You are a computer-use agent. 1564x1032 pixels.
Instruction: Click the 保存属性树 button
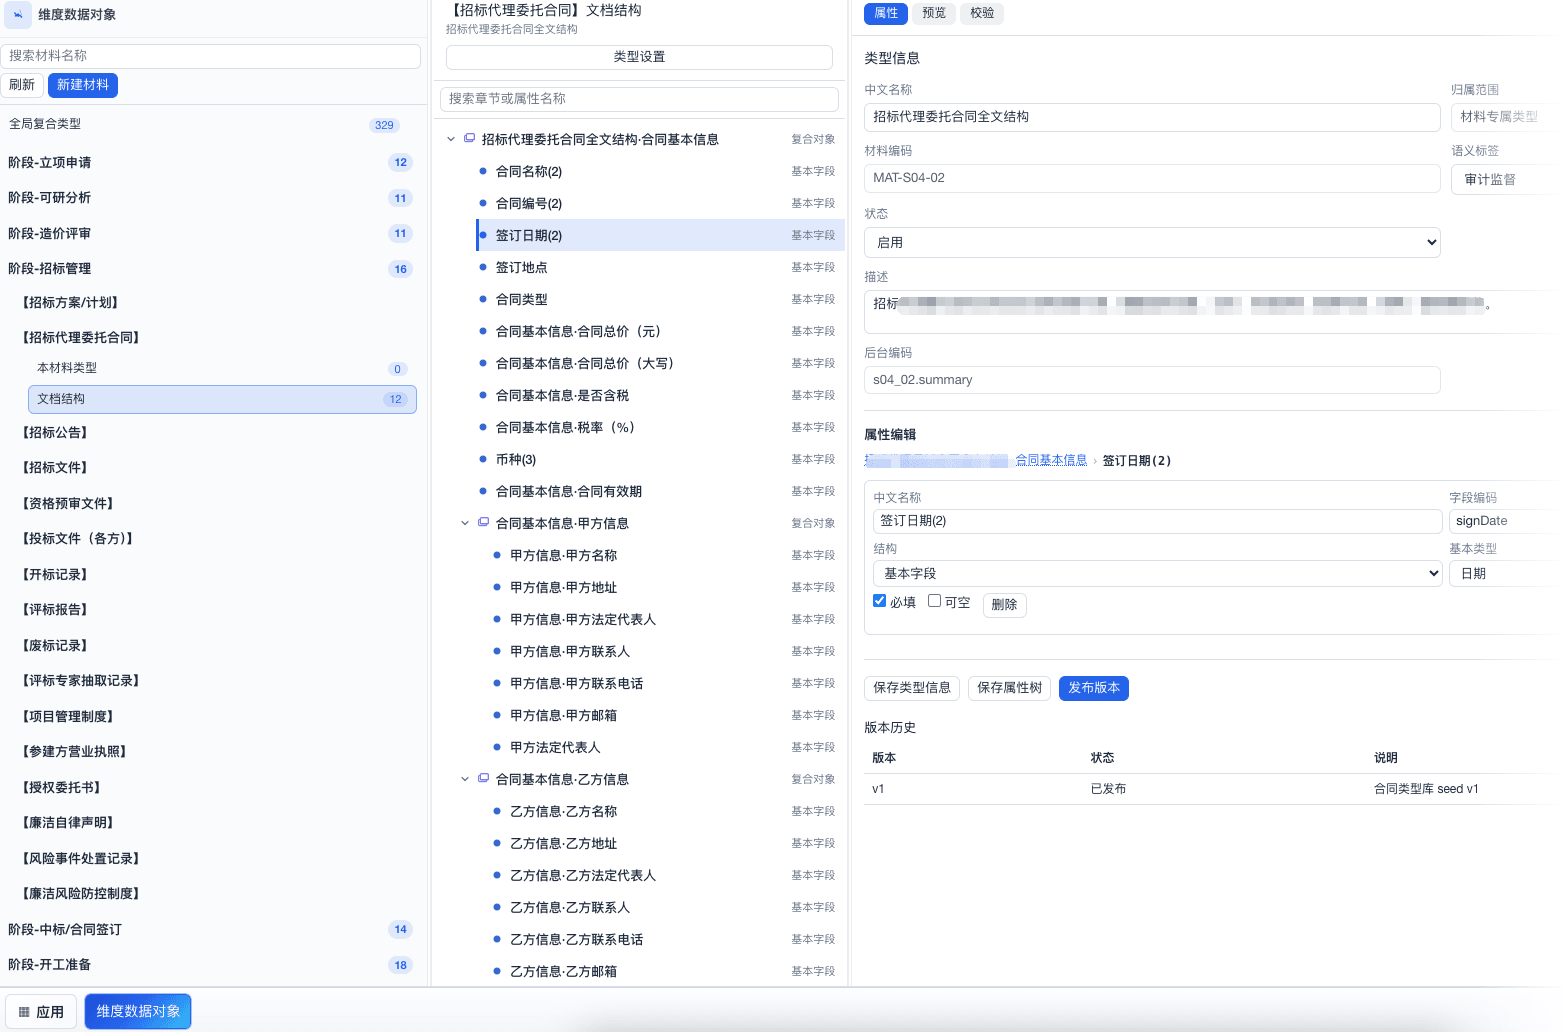pos(1009,688)
